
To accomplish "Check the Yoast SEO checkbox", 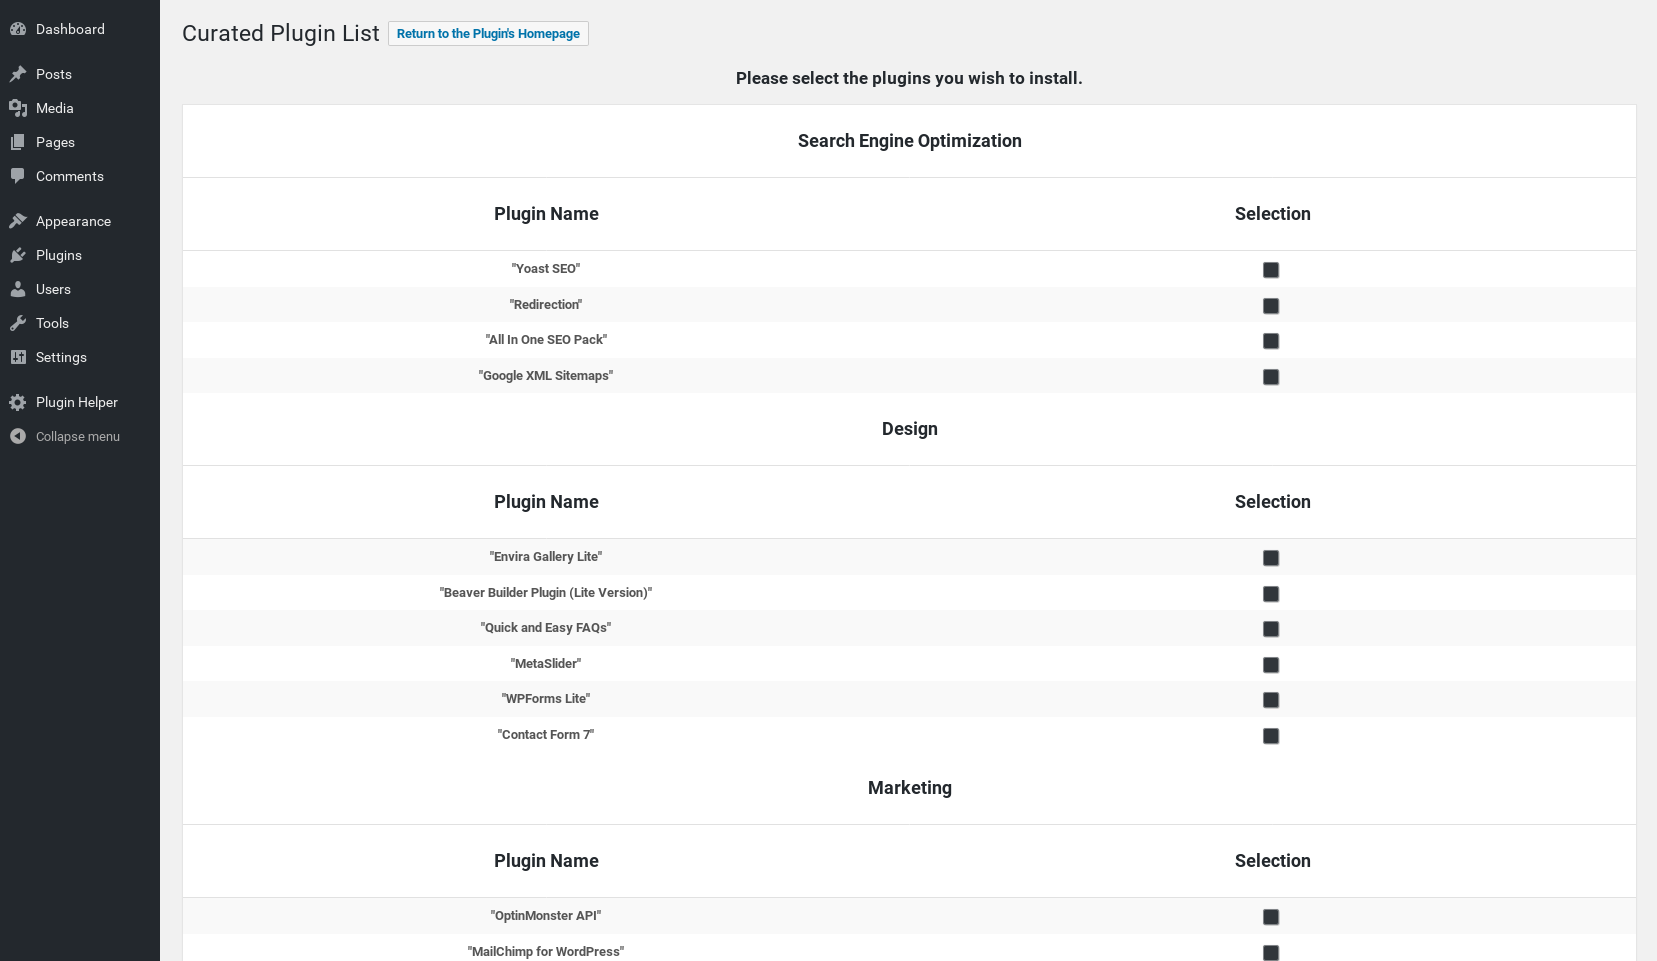I will coord(1271,270).
